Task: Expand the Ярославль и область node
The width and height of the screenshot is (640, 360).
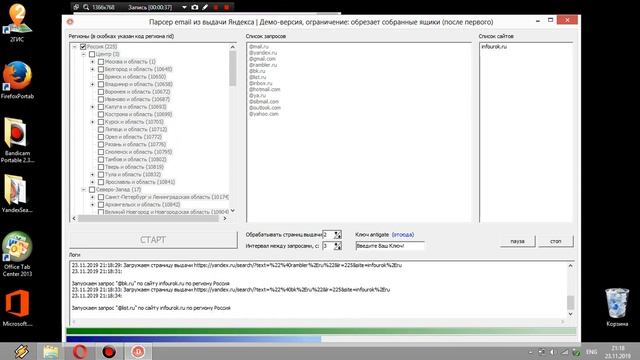Action: 93,182
